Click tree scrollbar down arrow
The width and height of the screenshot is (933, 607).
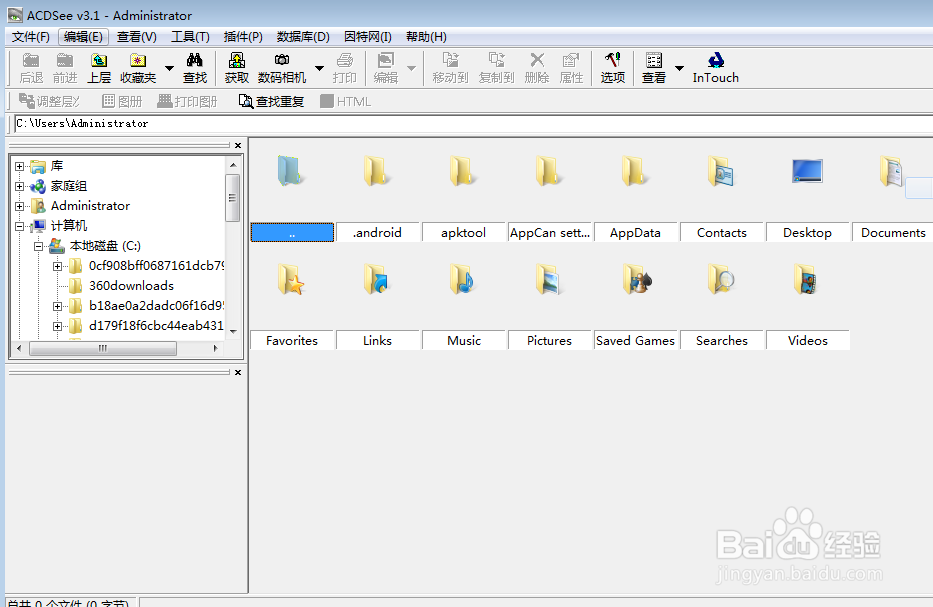click(233, 332)
